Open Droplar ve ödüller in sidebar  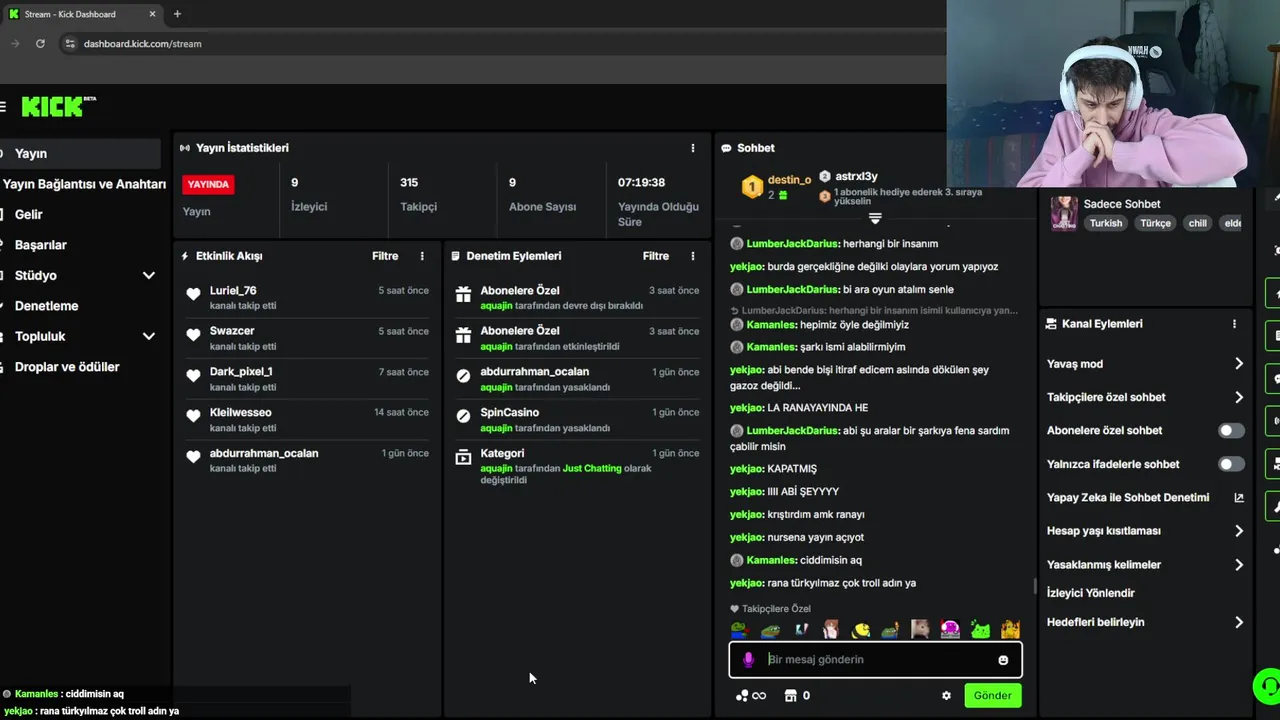[x=67, y=367]
